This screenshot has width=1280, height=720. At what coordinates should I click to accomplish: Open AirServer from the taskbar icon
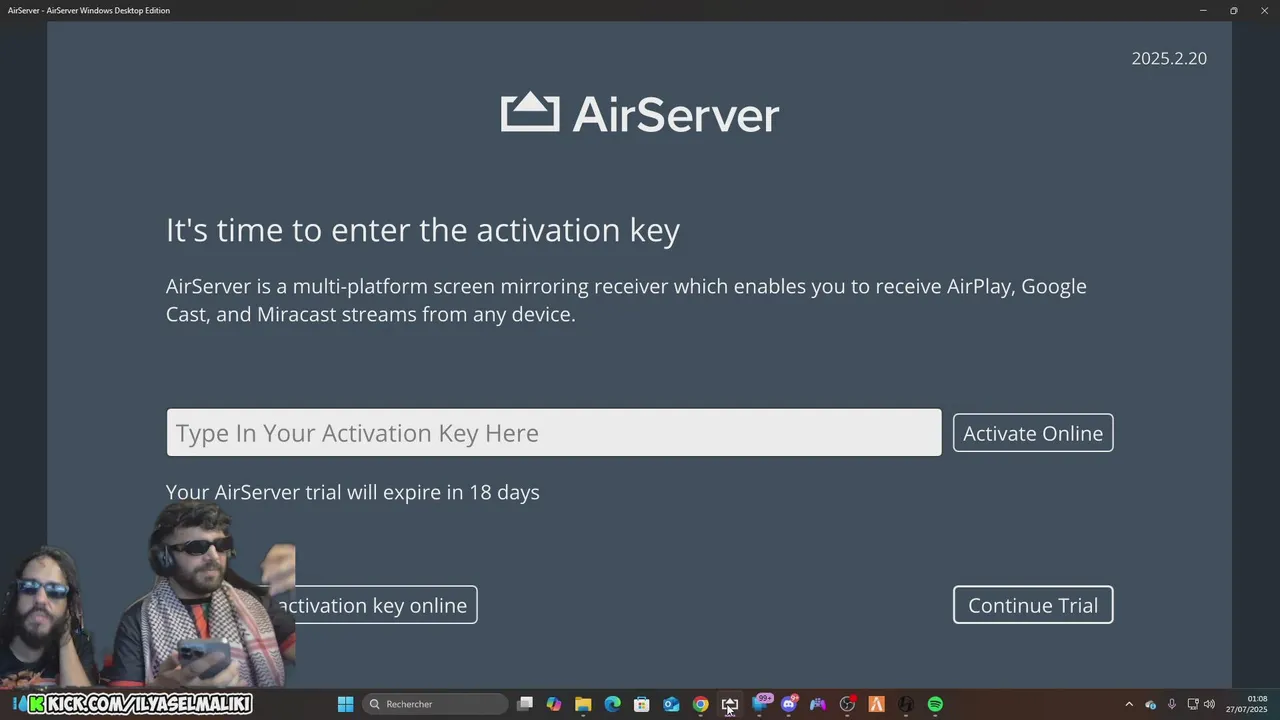click(730, 704)
